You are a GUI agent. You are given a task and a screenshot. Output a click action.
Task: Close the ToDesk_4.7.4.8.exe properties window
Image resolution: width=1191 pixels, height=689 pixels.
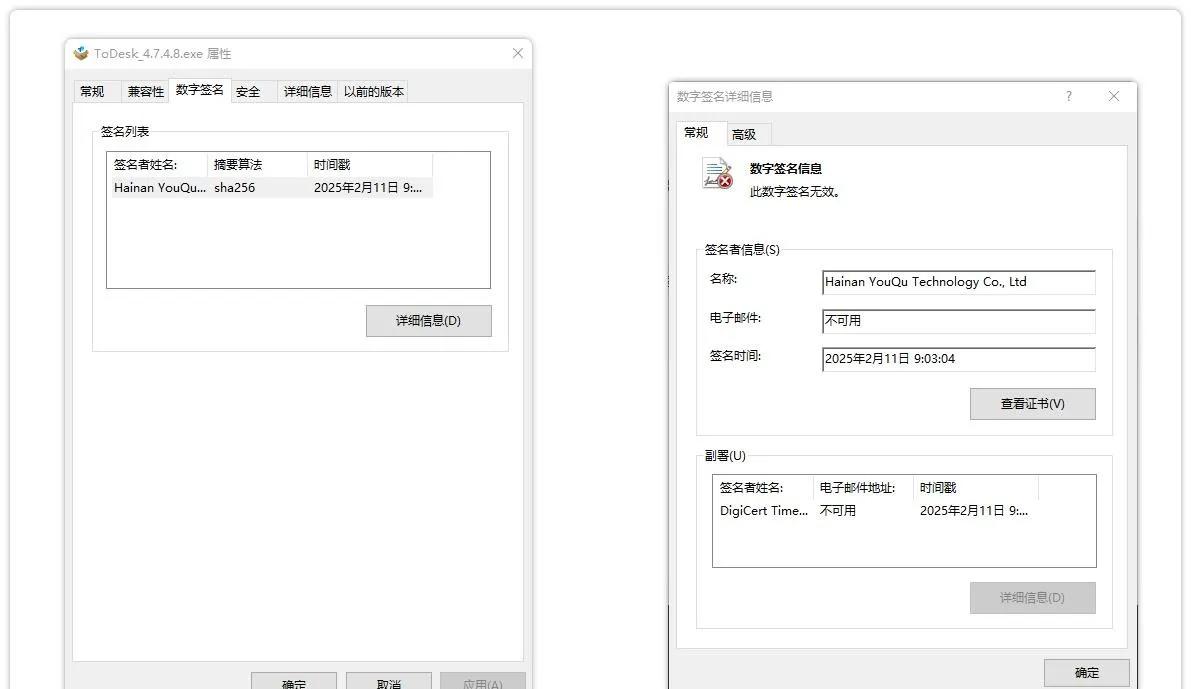[x=518, y=53]
